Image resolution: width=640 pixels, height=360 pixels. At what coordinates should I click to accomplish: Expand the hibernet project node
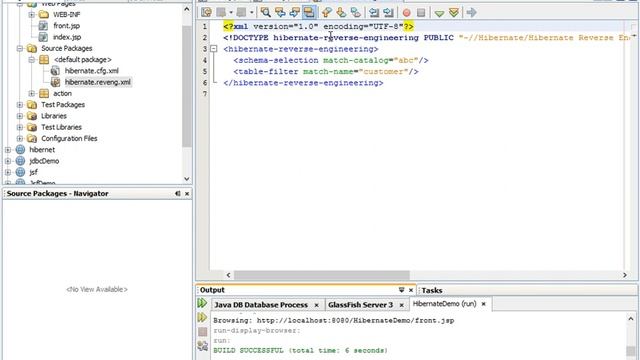point(8,150)
